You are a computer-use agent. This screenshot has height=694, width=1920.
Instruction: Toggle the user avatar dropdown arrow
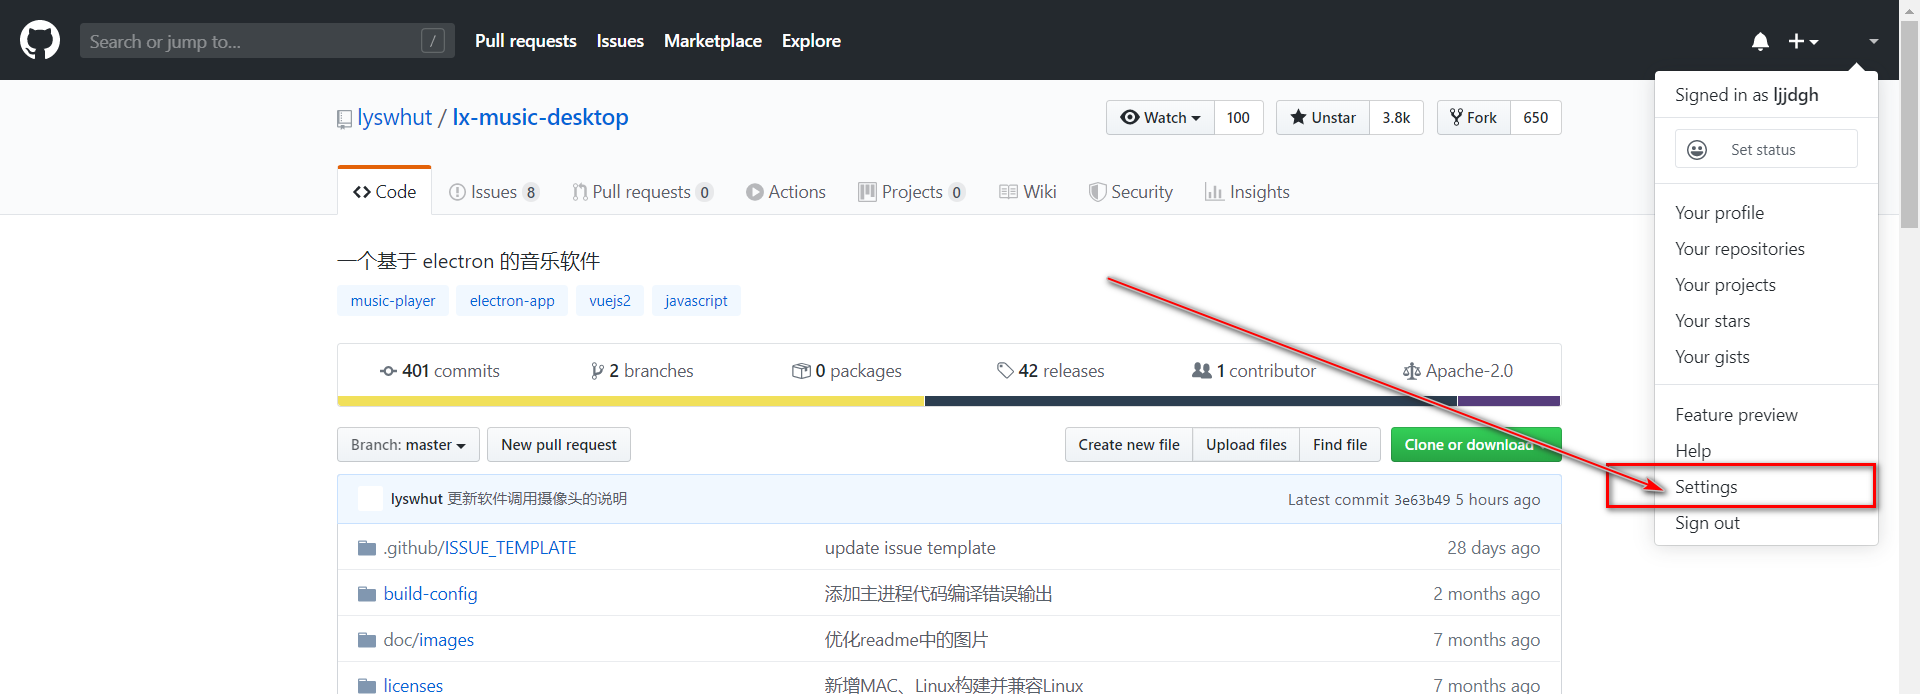[x=1873, y=41]
